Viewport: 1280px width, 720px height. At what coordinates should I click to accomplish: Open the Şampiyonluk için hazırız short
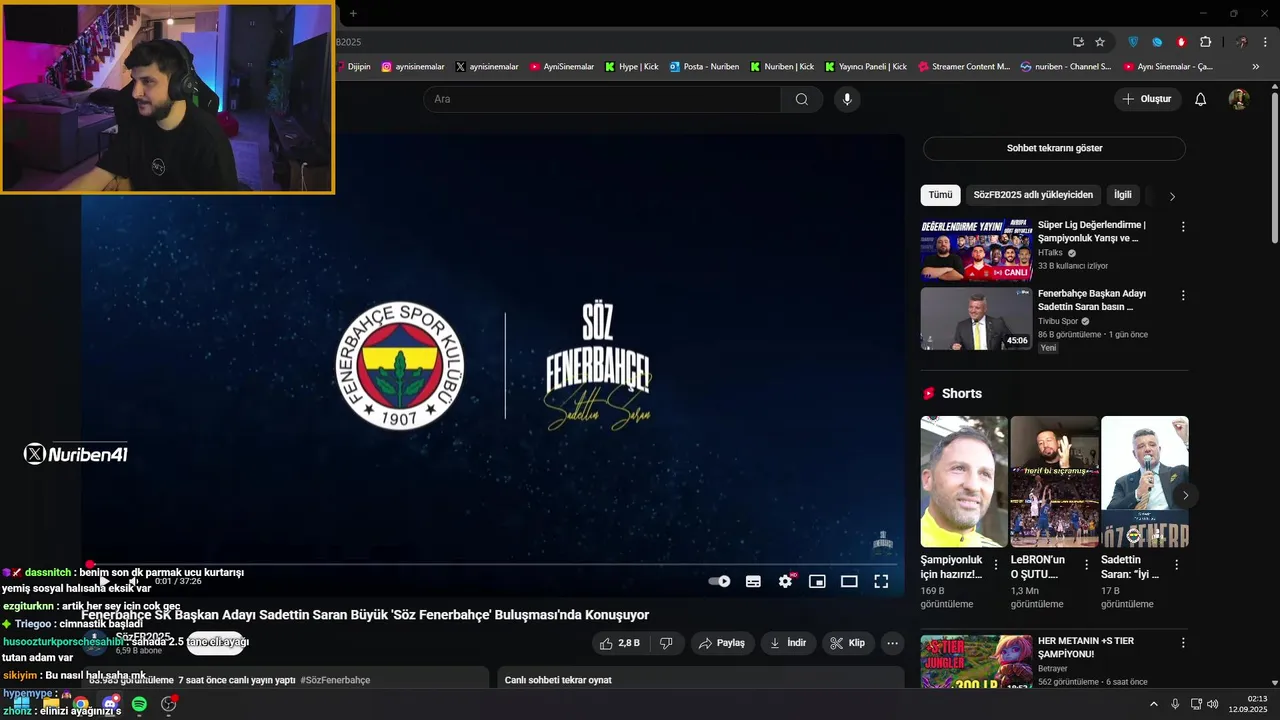[964, 481]
